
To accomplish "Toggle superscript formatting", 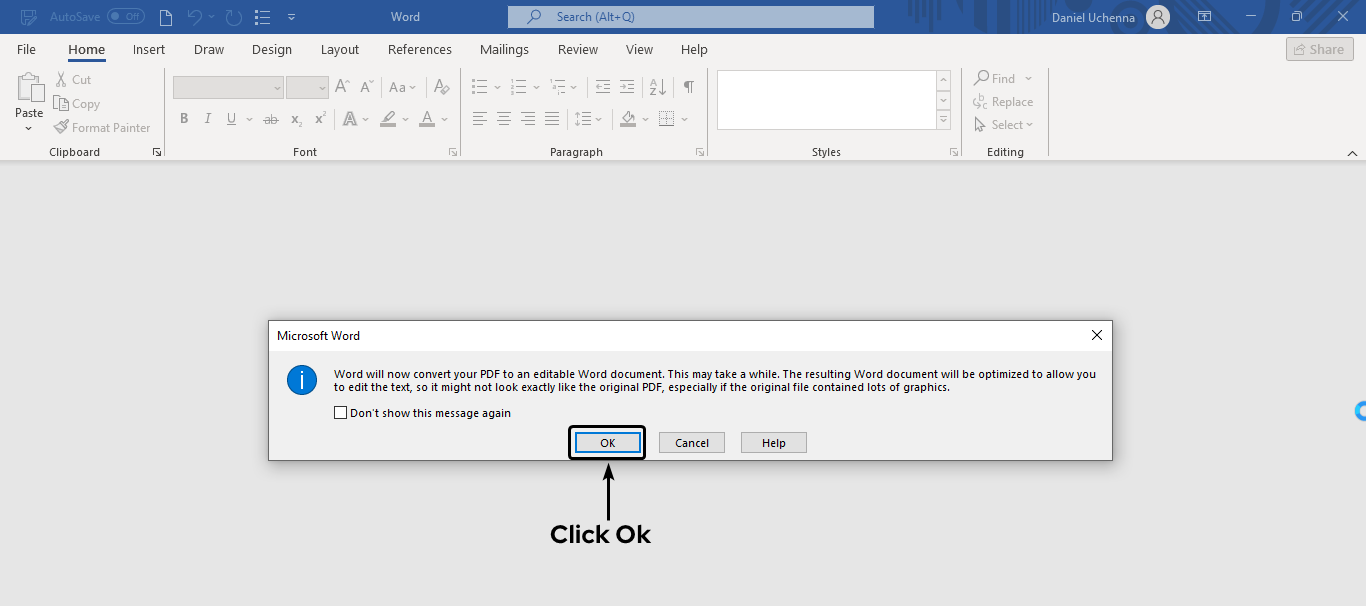I will 318,118.
